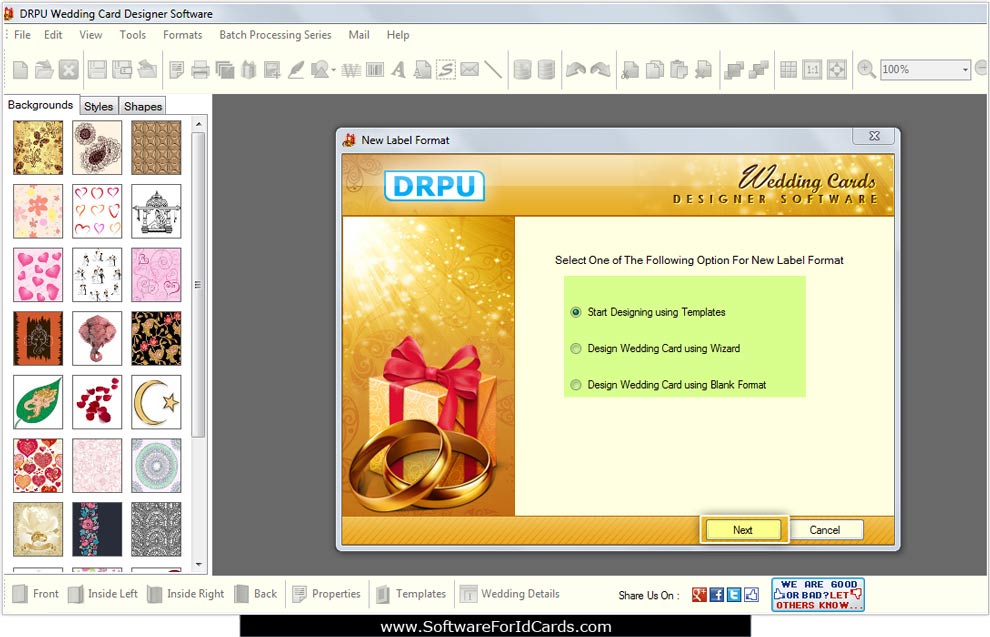This screenshot has height=637, width=990.
Task: Open file using the folder toolbar icon
Action: click(44, 69)
